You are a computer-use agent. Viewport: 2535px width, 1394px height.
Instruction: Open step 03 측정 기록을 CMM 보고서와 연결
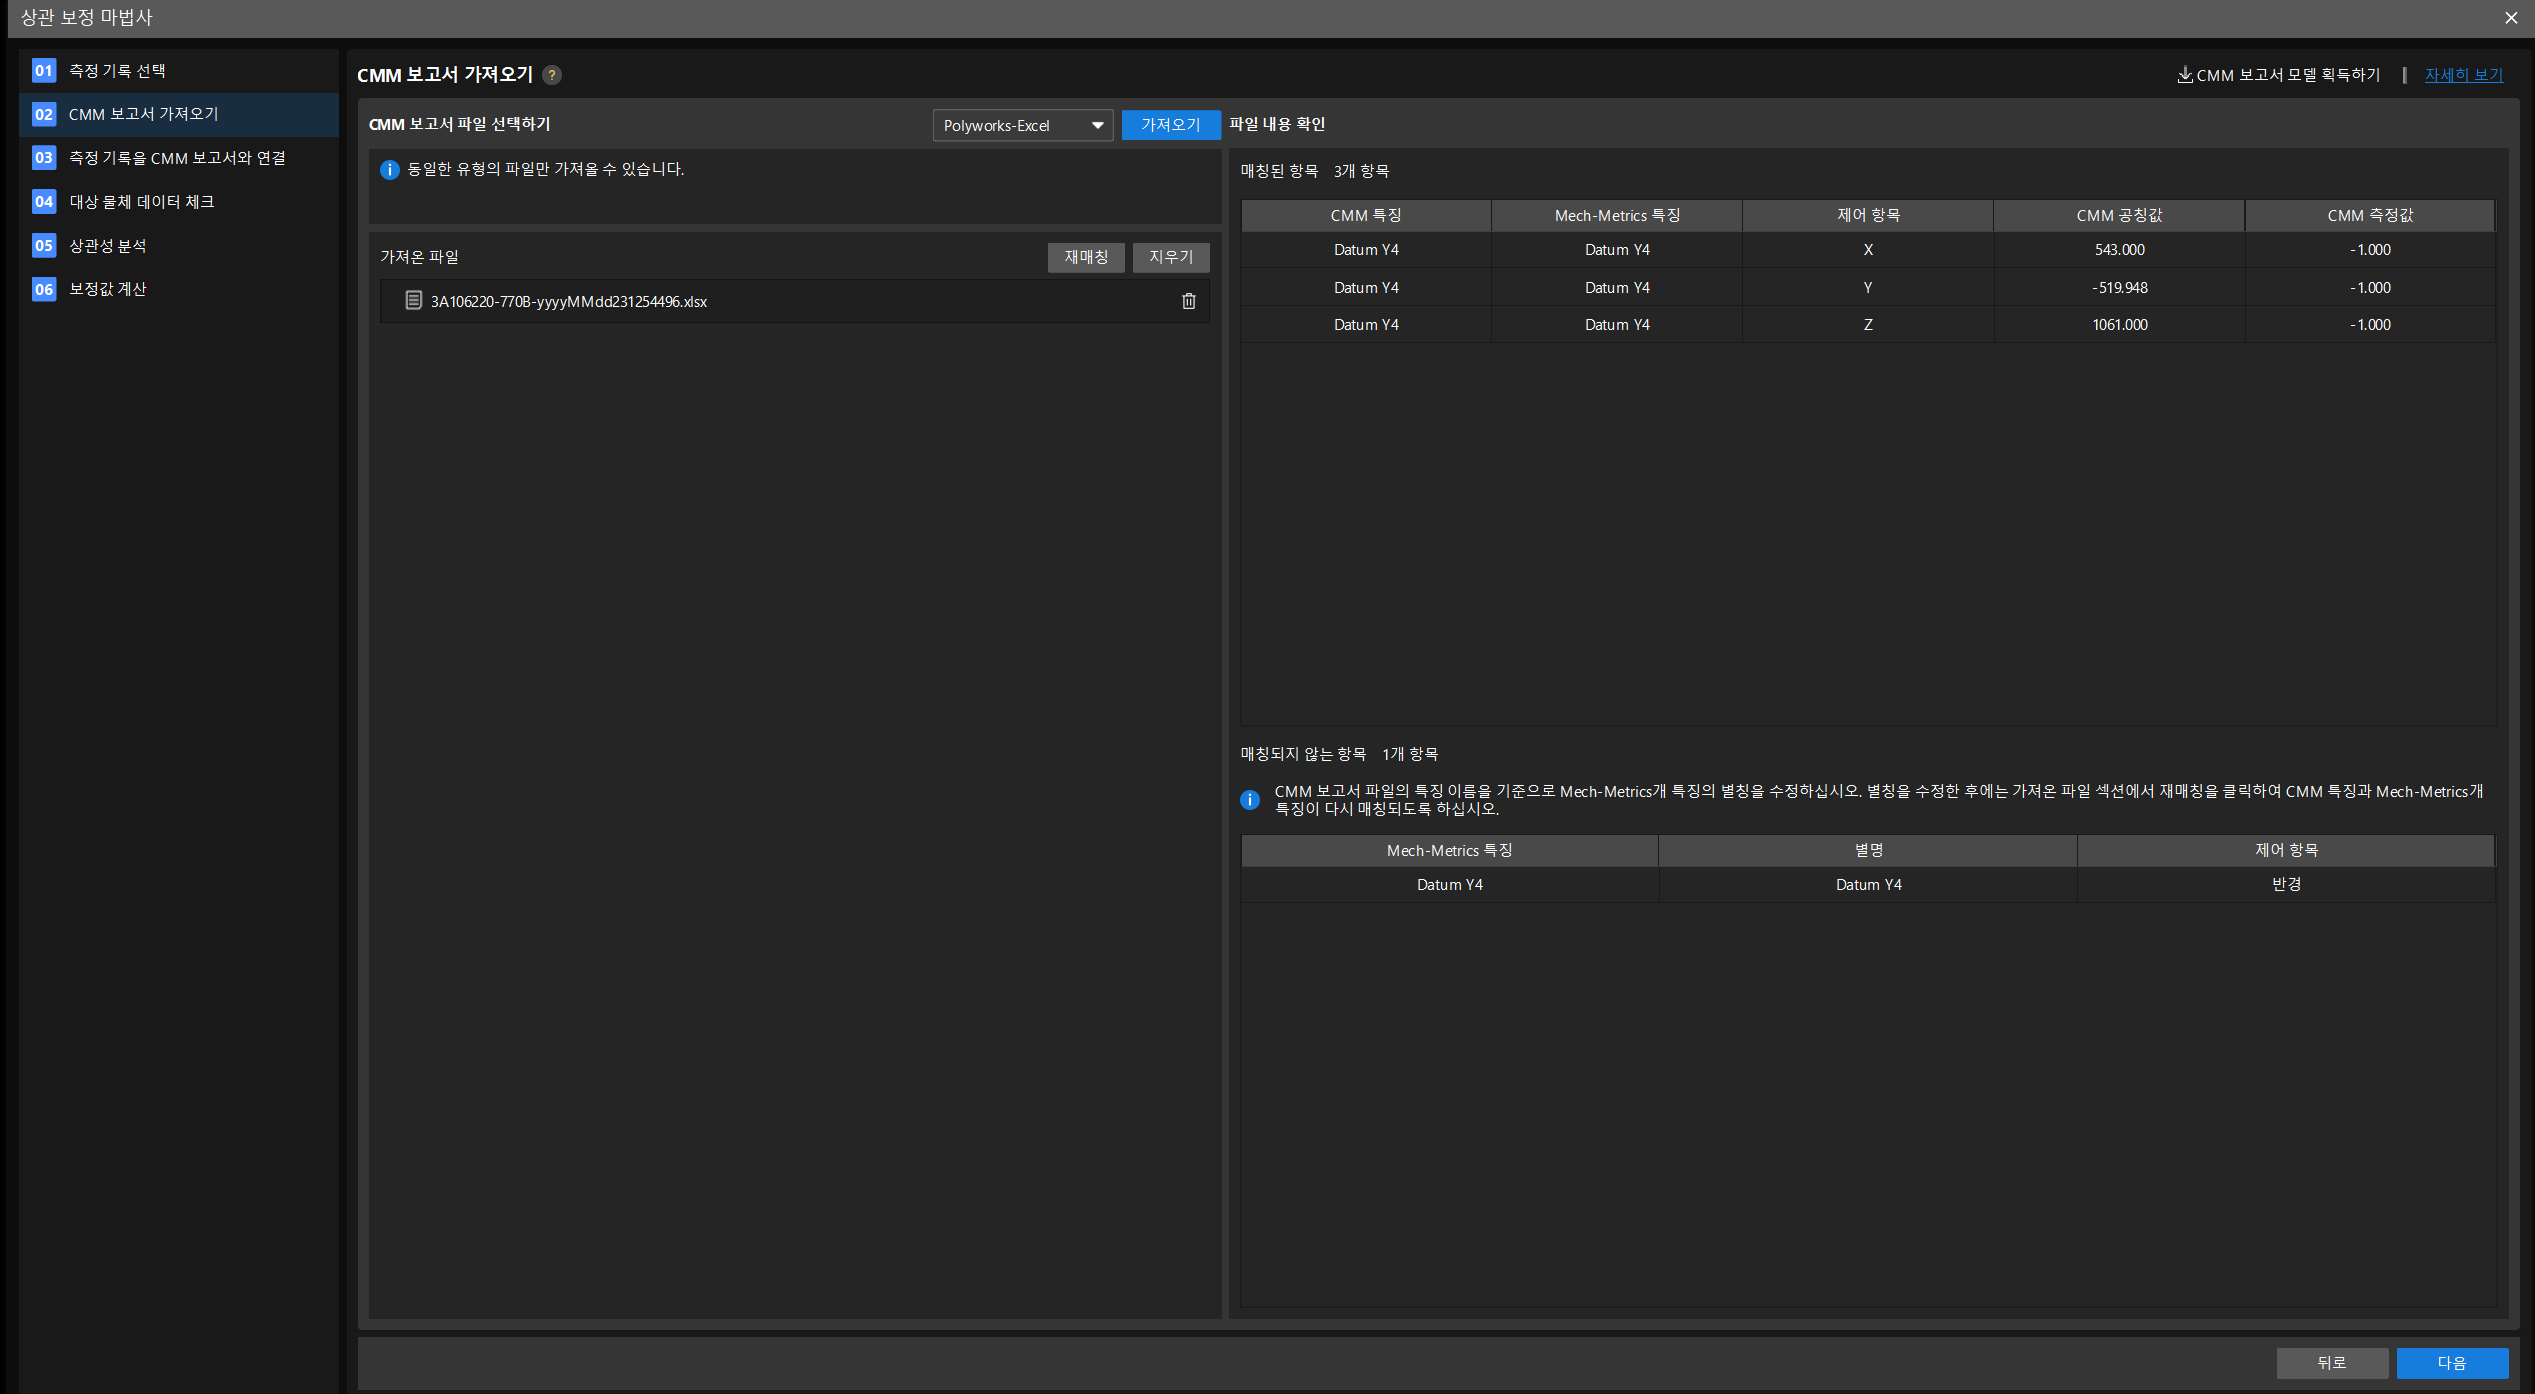[x=180, y=158]
